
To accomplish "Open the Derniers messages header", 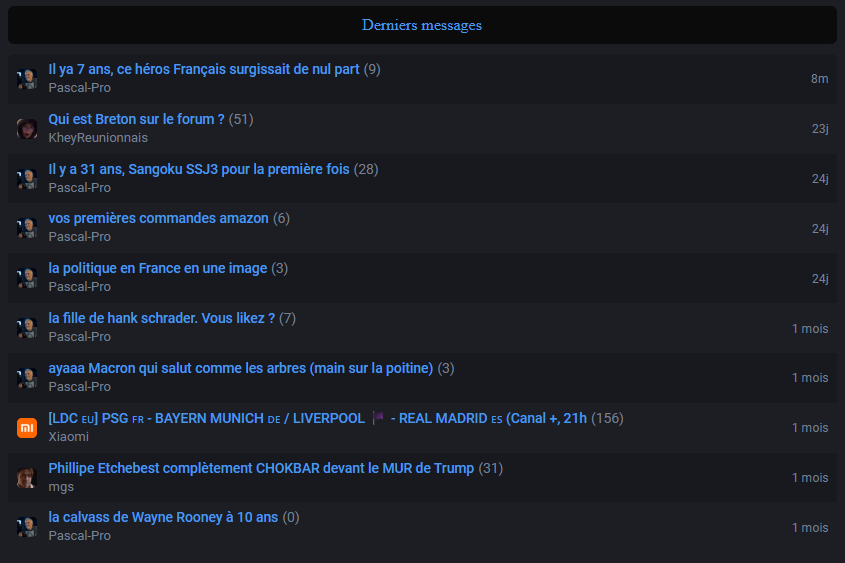I will point(422,25).
